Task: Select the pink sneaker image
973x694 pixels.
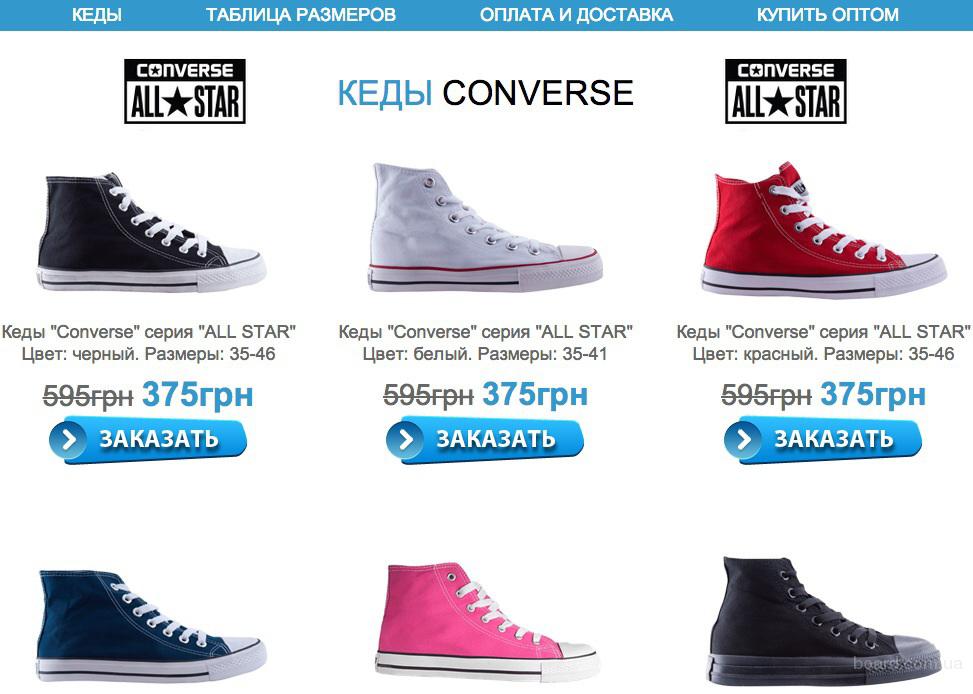Action: pyautogui.click(x=488, y=621)
